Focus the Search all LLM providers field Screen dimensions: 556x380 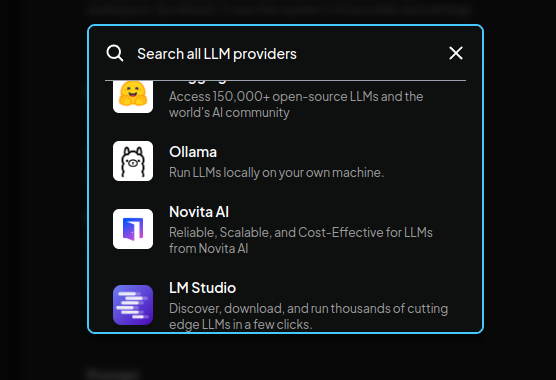click(x=285, y=54)
